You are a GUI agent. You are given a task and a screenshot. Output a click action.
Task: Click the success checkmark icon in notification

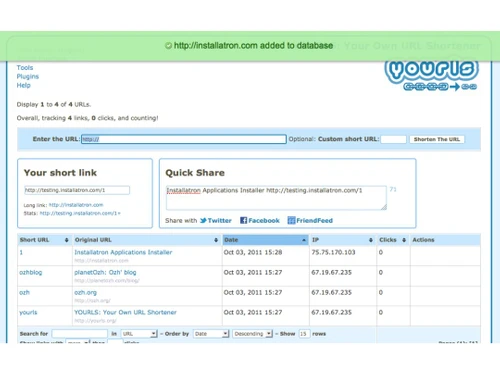coord(169,46)
